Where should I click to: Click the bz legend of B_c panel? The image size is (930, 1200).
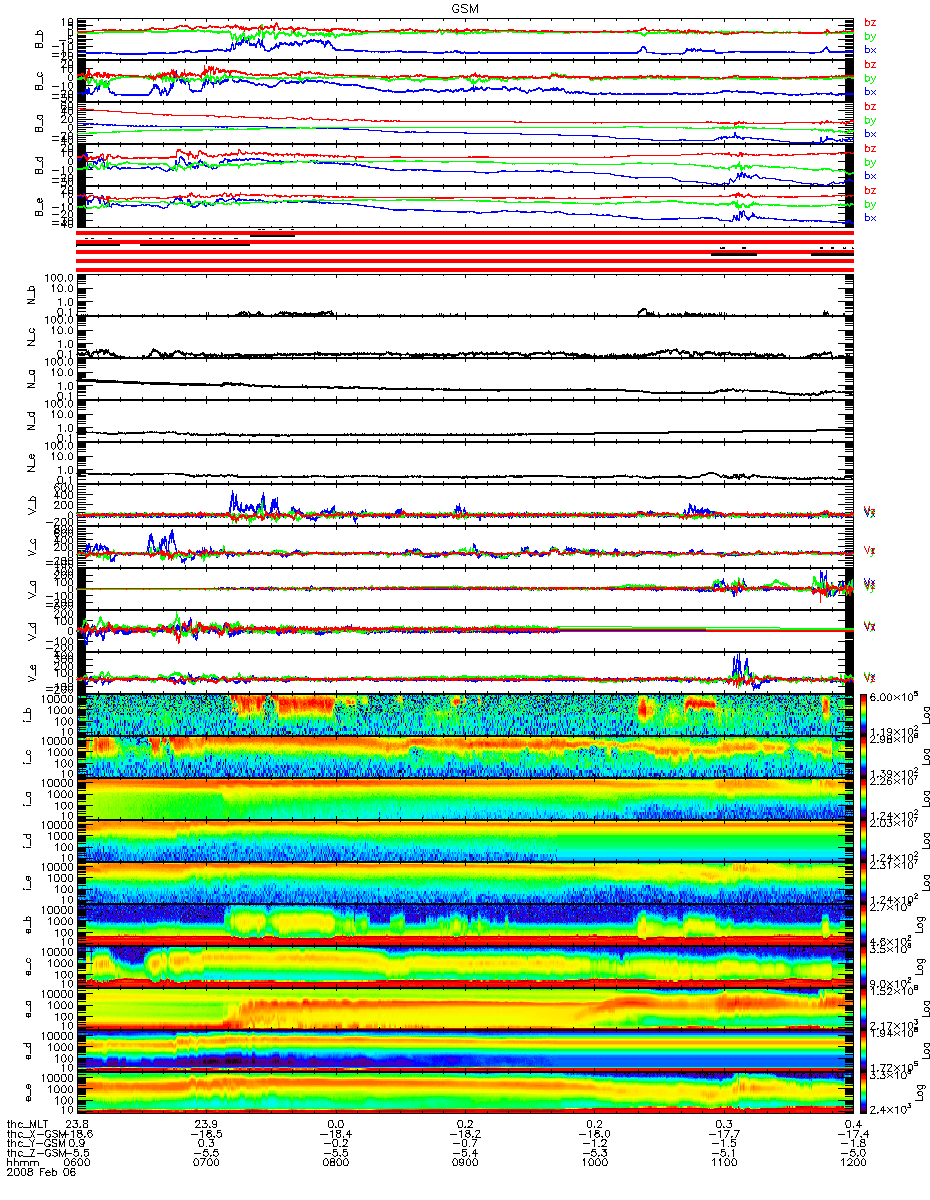click(870, 65)
